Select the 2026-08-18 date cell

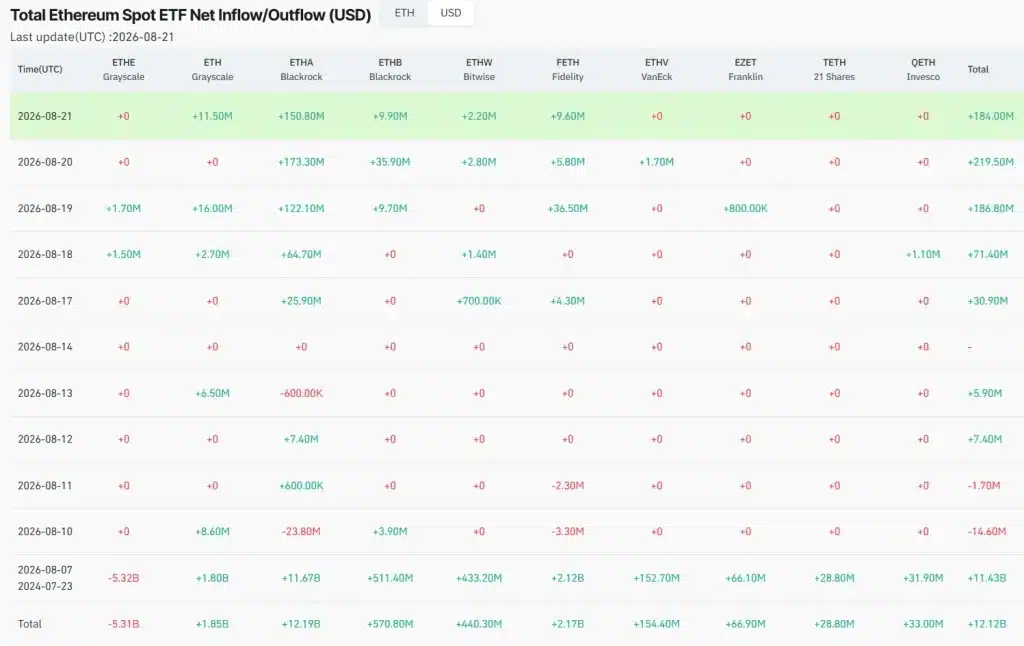[44, 254]
